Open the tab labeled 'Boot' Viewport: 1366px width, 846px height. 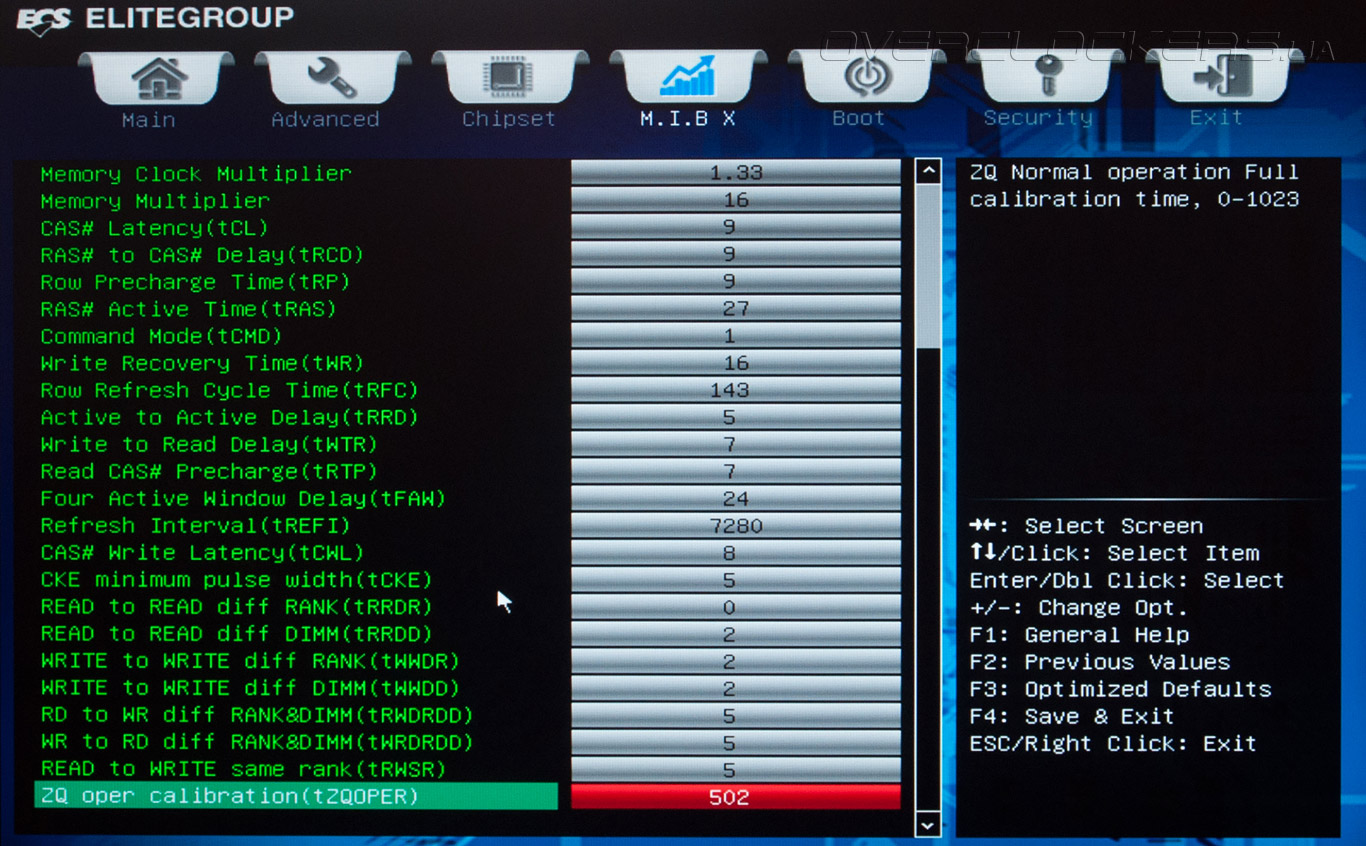pyautogui.click(x=859, y=118)
